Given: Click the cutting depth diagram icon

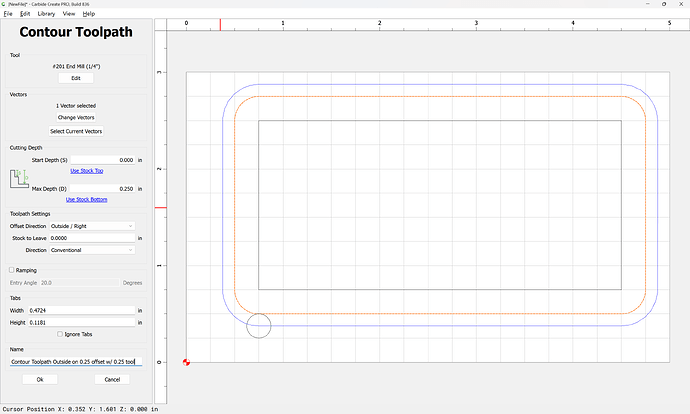Looking at the screenshot, I should click(21, 179).
